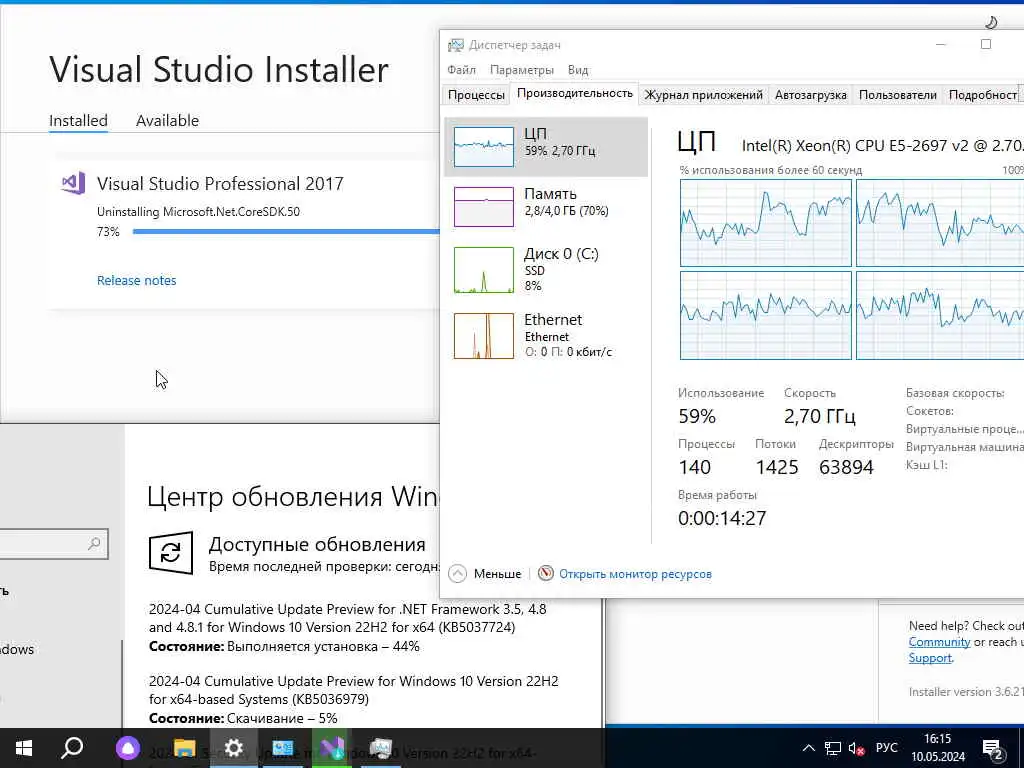The width and height of the screenshot is (1024, 768).
Task: Open the Параметры menu
Action: [521, 70]
